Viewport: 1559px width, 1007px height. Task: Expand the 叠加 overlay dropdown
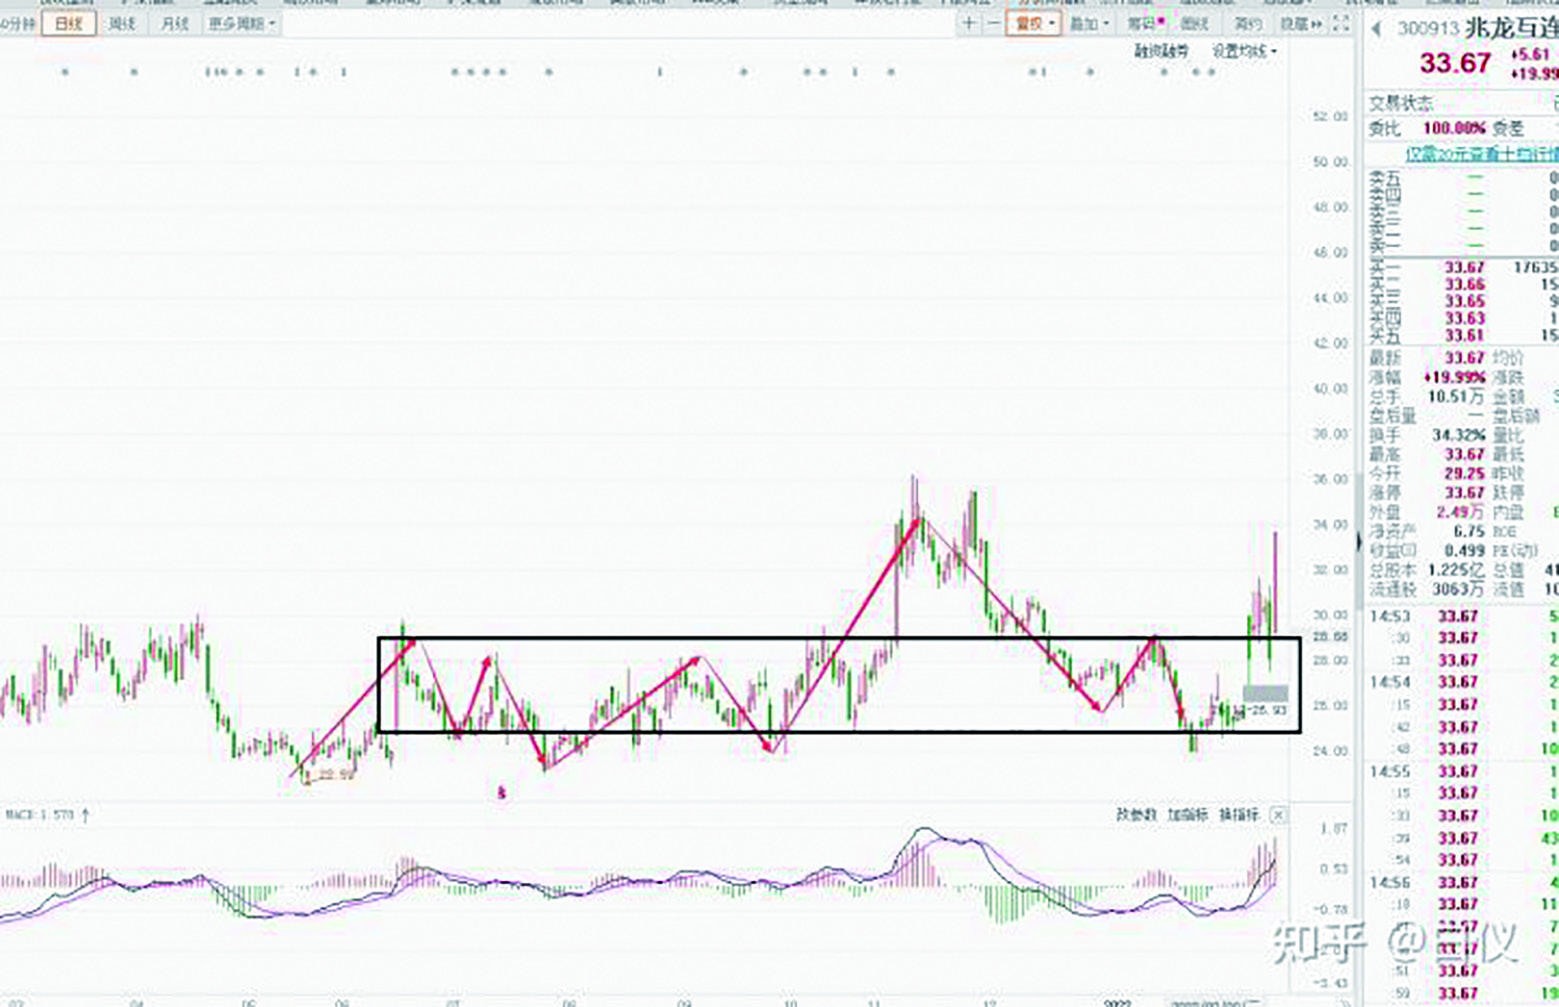1088,23
